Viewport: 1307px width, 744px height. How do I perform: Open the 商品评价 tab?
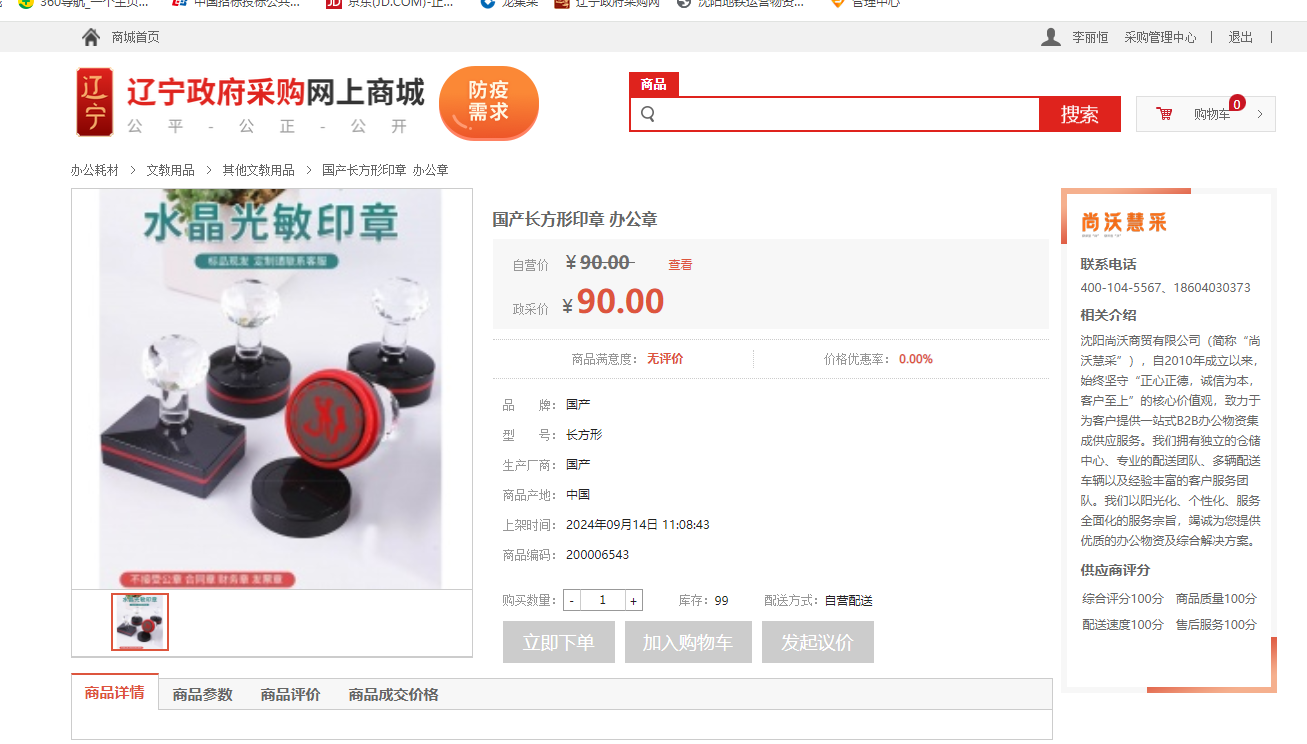click(291, 694)
